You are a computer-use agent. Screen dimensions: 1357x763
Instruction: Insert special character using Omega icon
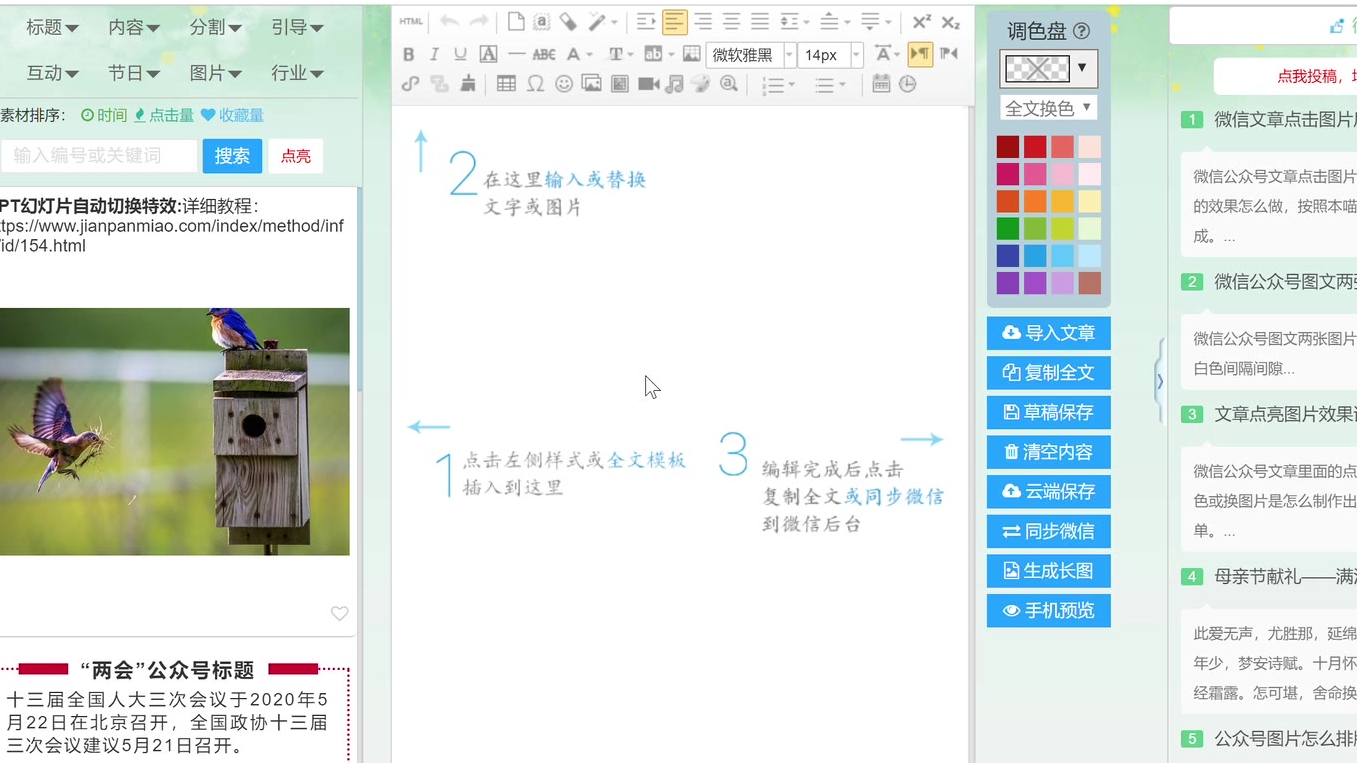pyautogui.click(x=535, y=84)
